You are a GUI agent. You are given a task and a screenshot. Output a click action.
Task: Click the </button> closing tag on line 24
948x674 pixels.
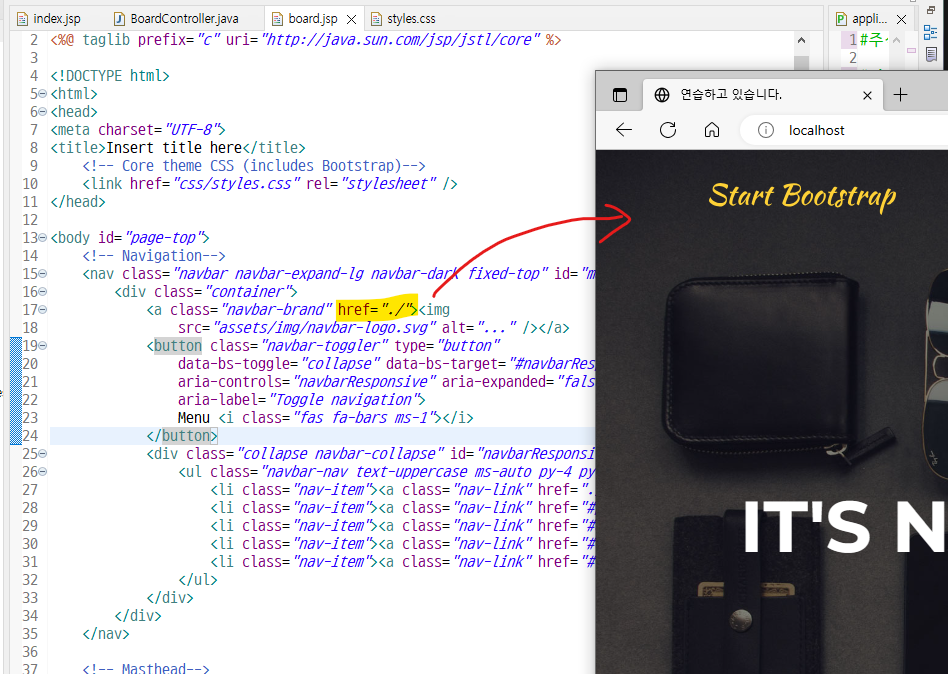(182, 436)
